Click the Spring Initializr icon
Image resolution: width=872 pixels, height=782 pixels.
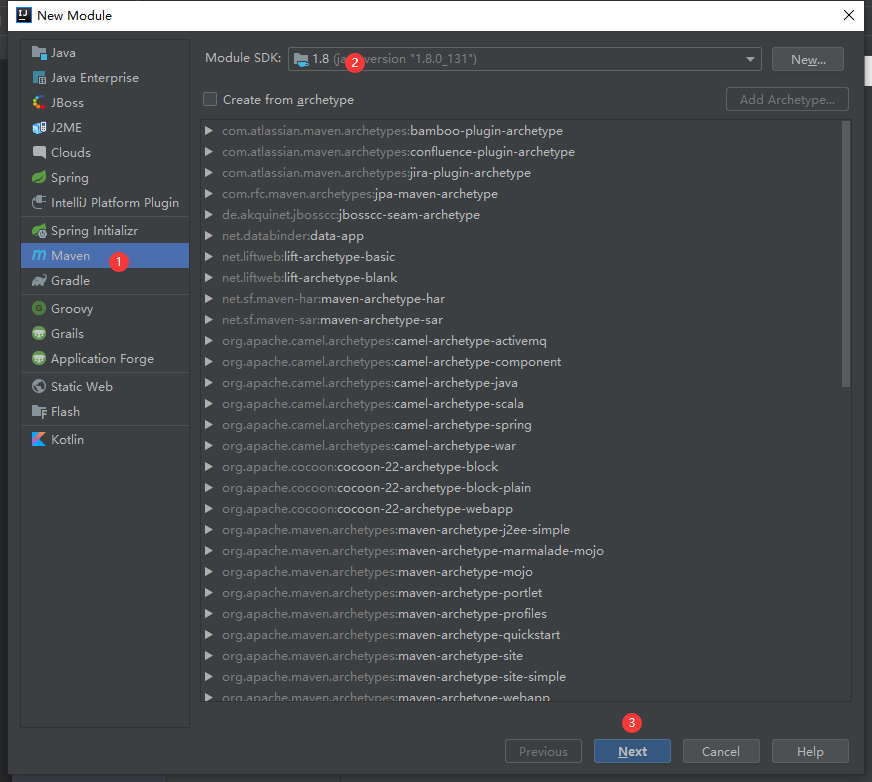click(x=39, y=231)
